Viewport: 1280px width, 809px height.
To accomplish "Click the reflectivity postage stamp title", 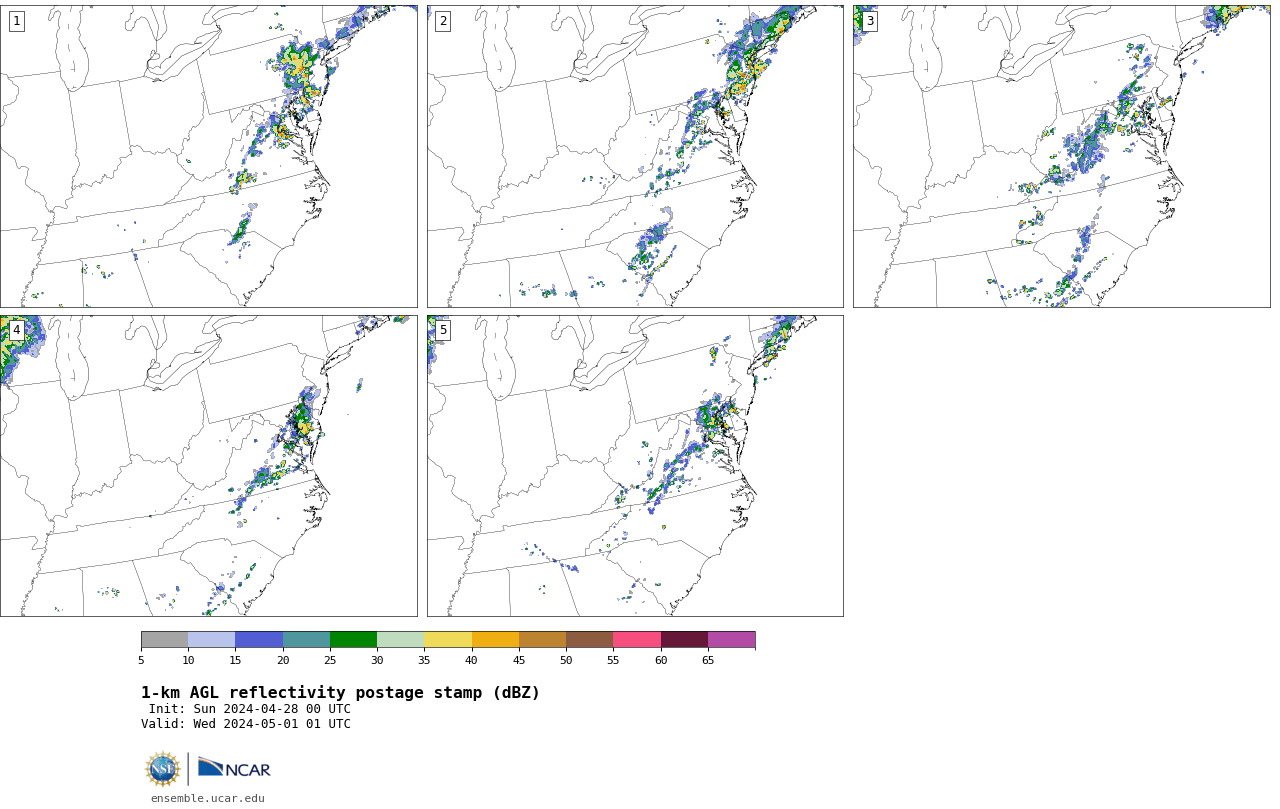I will 340,693.
